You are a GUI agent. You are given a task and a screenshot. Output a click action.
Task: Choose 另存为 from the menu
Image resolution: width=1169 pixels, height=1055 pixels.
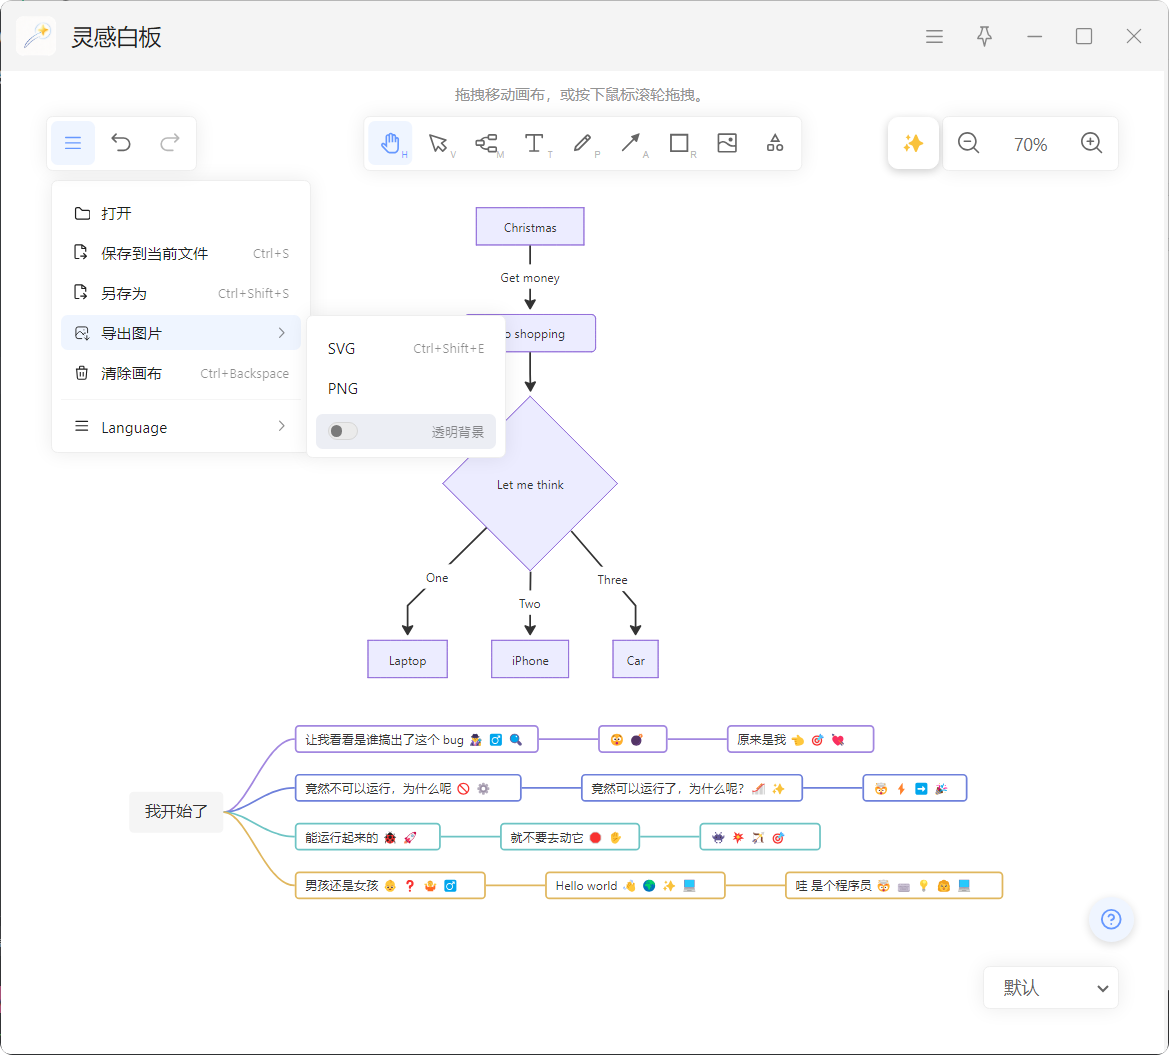tap(181, 293)
